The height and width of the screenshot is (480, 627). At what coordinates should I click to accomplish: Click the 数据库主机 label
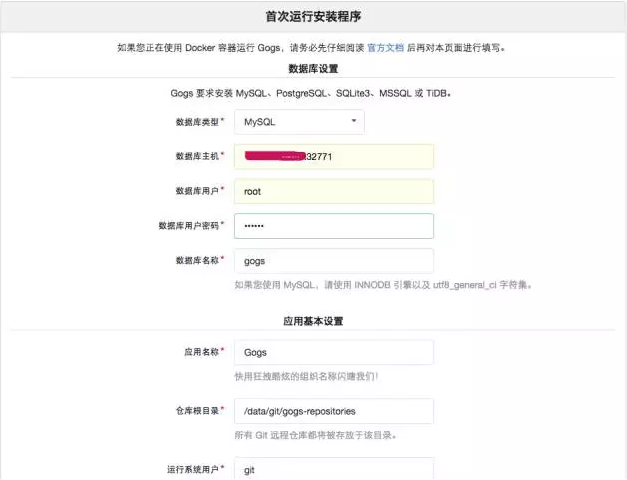[197, 156]
